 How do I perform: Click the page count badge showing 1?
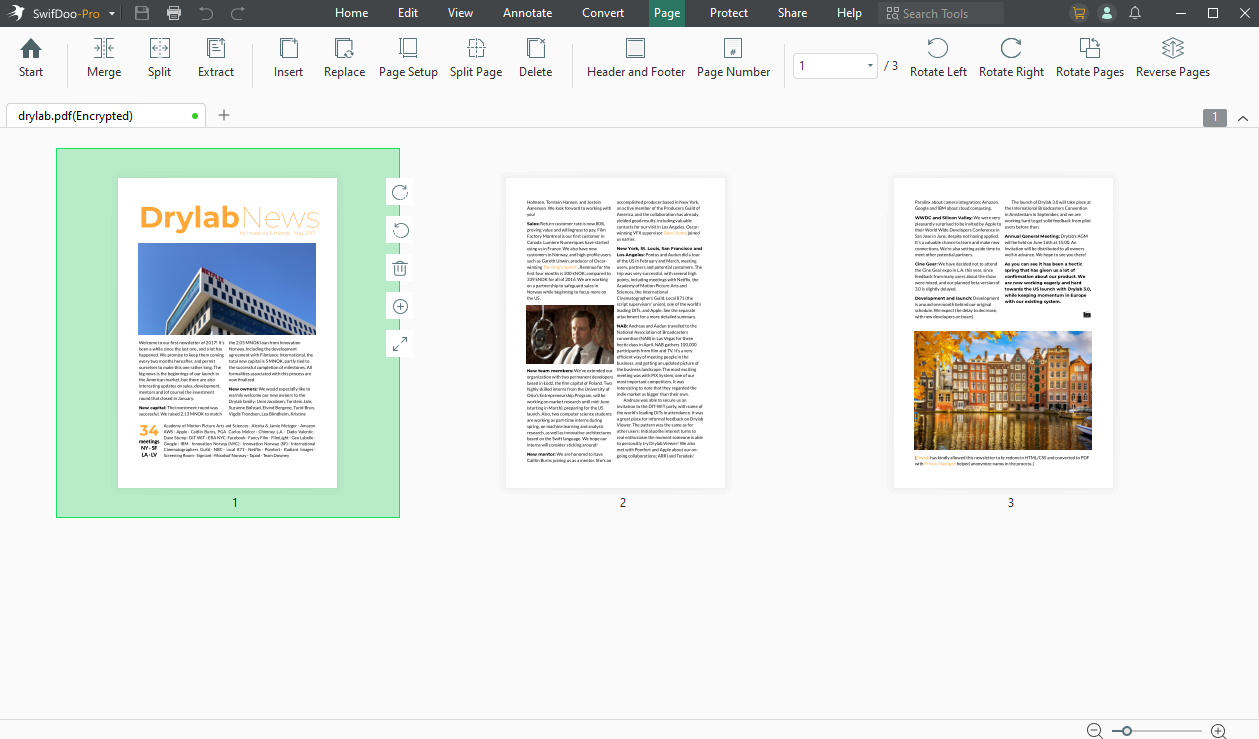coord(1215,118)
